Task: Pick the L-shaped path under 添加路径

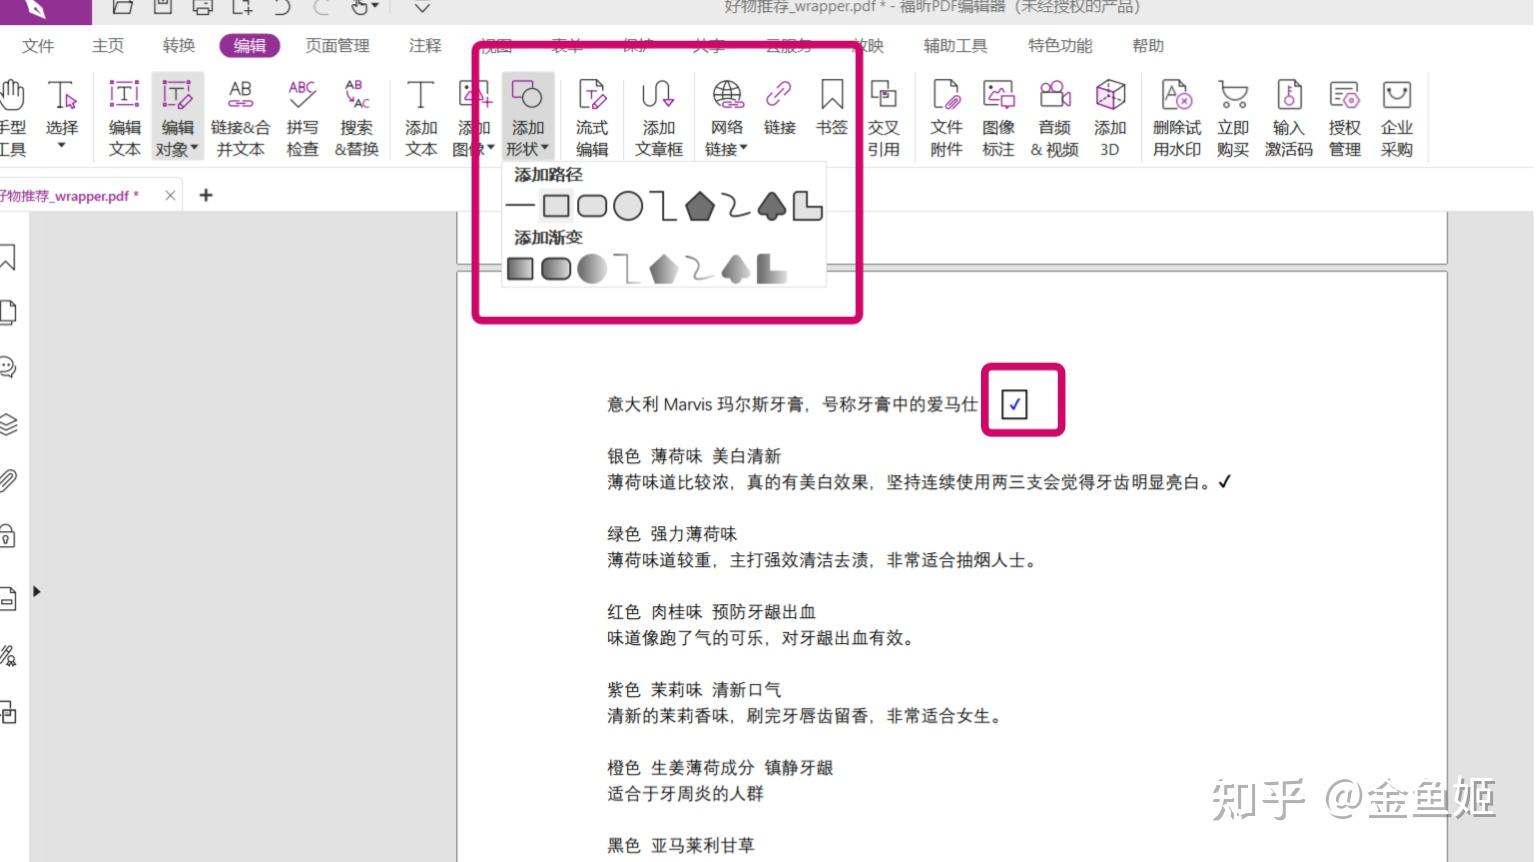Action: click(807, 206)
